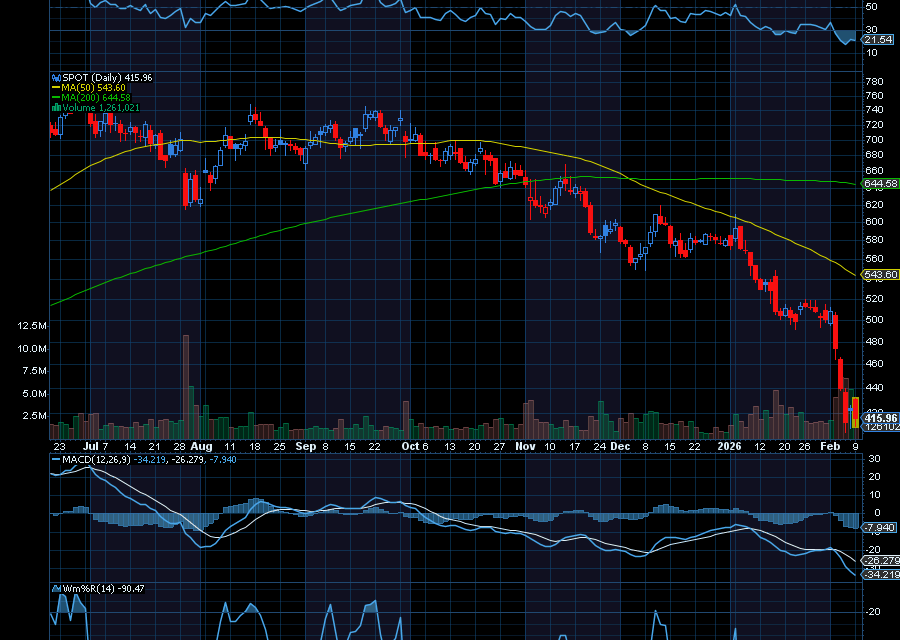
Task: Select the yellow MA(50) line swatch
Action: (56, 87)
